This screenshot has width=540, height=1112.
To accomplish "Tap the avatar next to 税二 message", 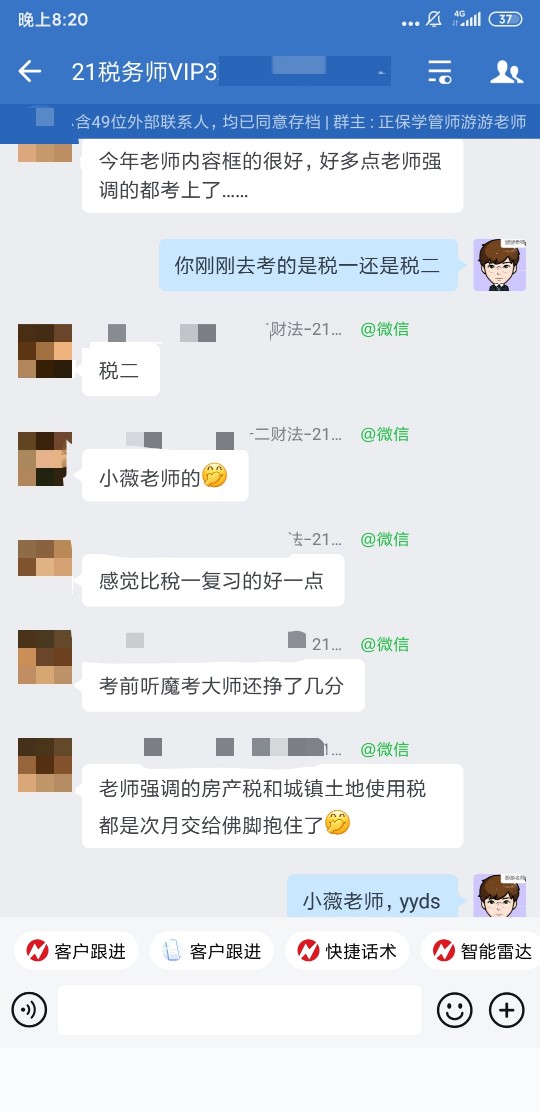I will 45,351.
